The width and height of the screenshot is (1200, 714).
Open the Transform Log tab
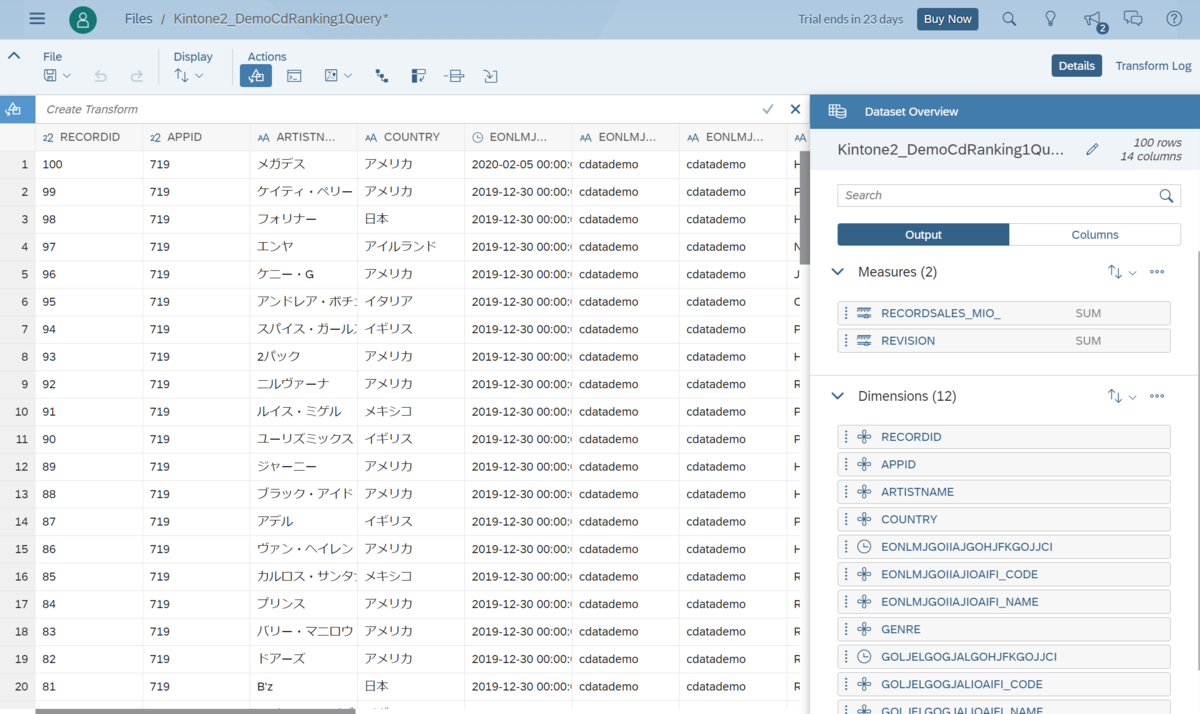point(1152,65)
